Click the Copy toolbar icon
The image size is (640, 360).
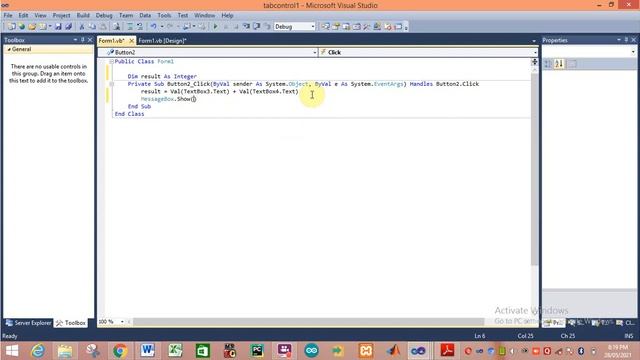coord(92,27)
